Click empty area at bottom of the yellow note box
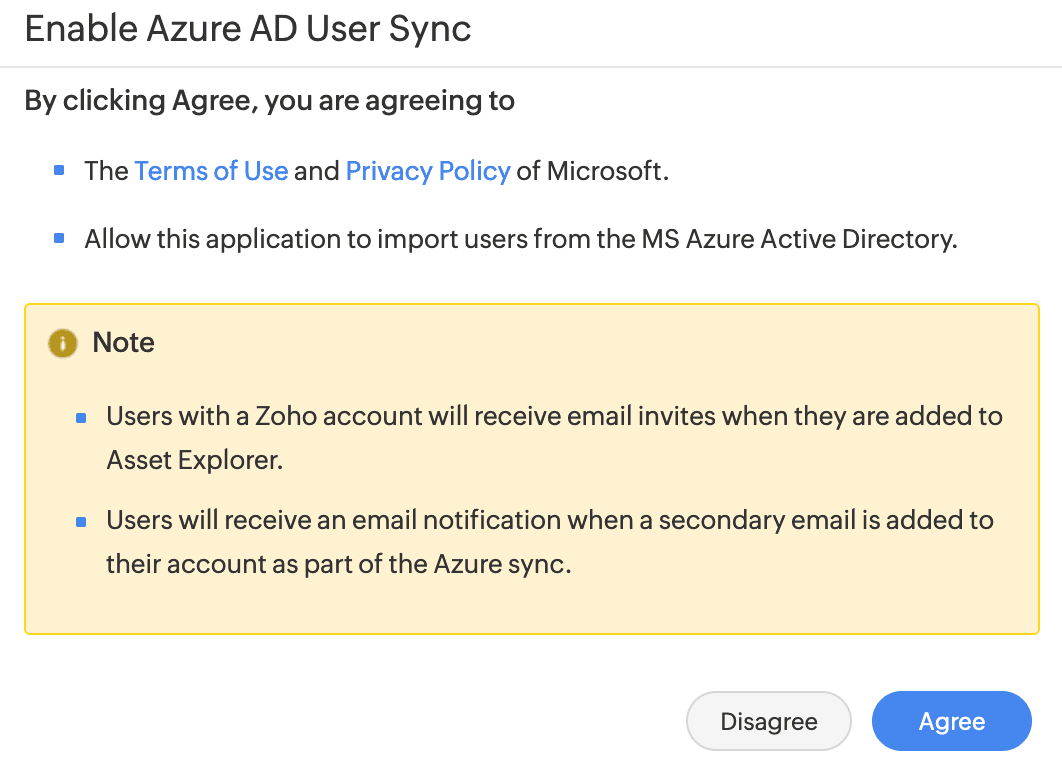 coord(530,607)
